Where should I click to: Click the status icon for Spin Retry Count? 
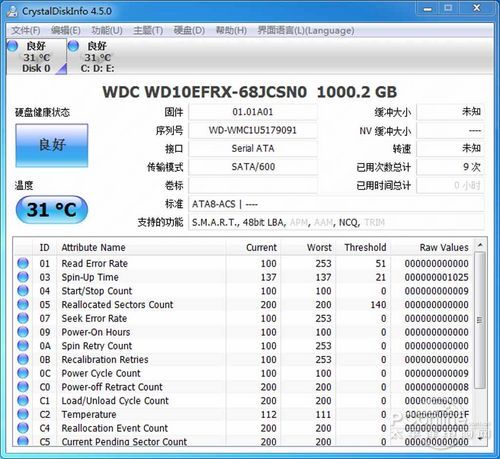point(23,345)
